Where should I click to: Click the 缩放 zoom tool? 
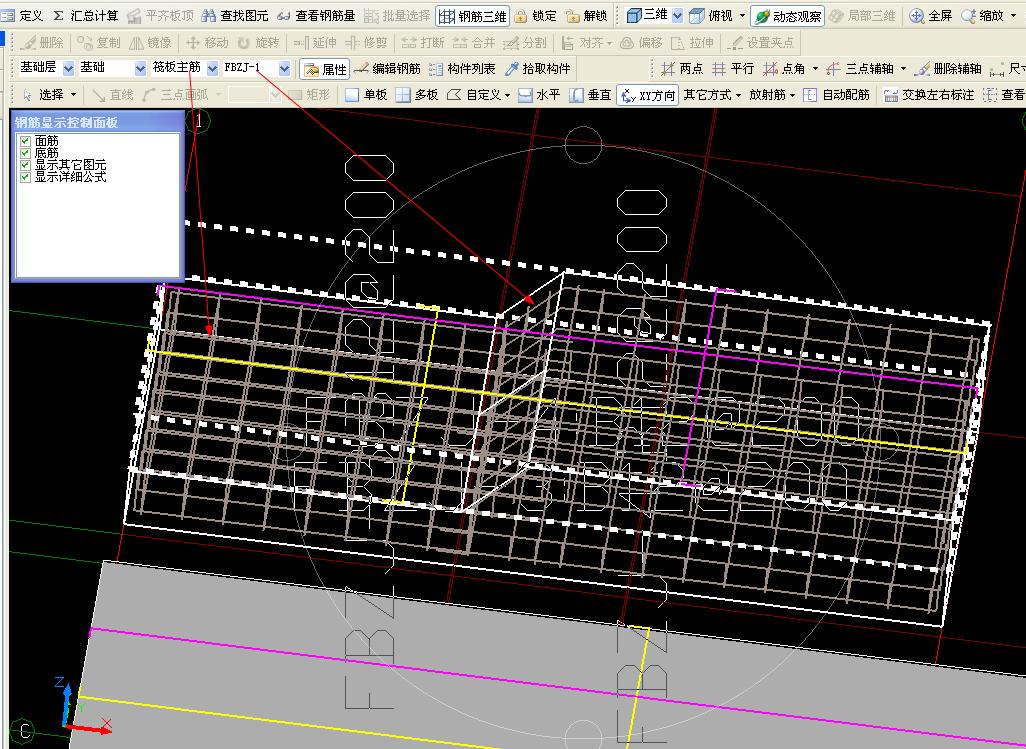click(x=982, y=15)
